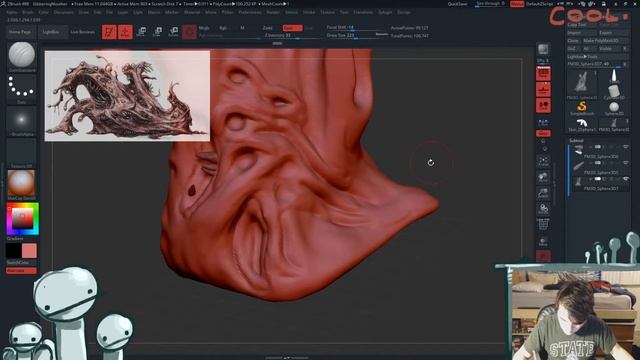Open the MatCap material picker
Image resolution: width=640 pixels, height=360 pixels.
[22, 185]
